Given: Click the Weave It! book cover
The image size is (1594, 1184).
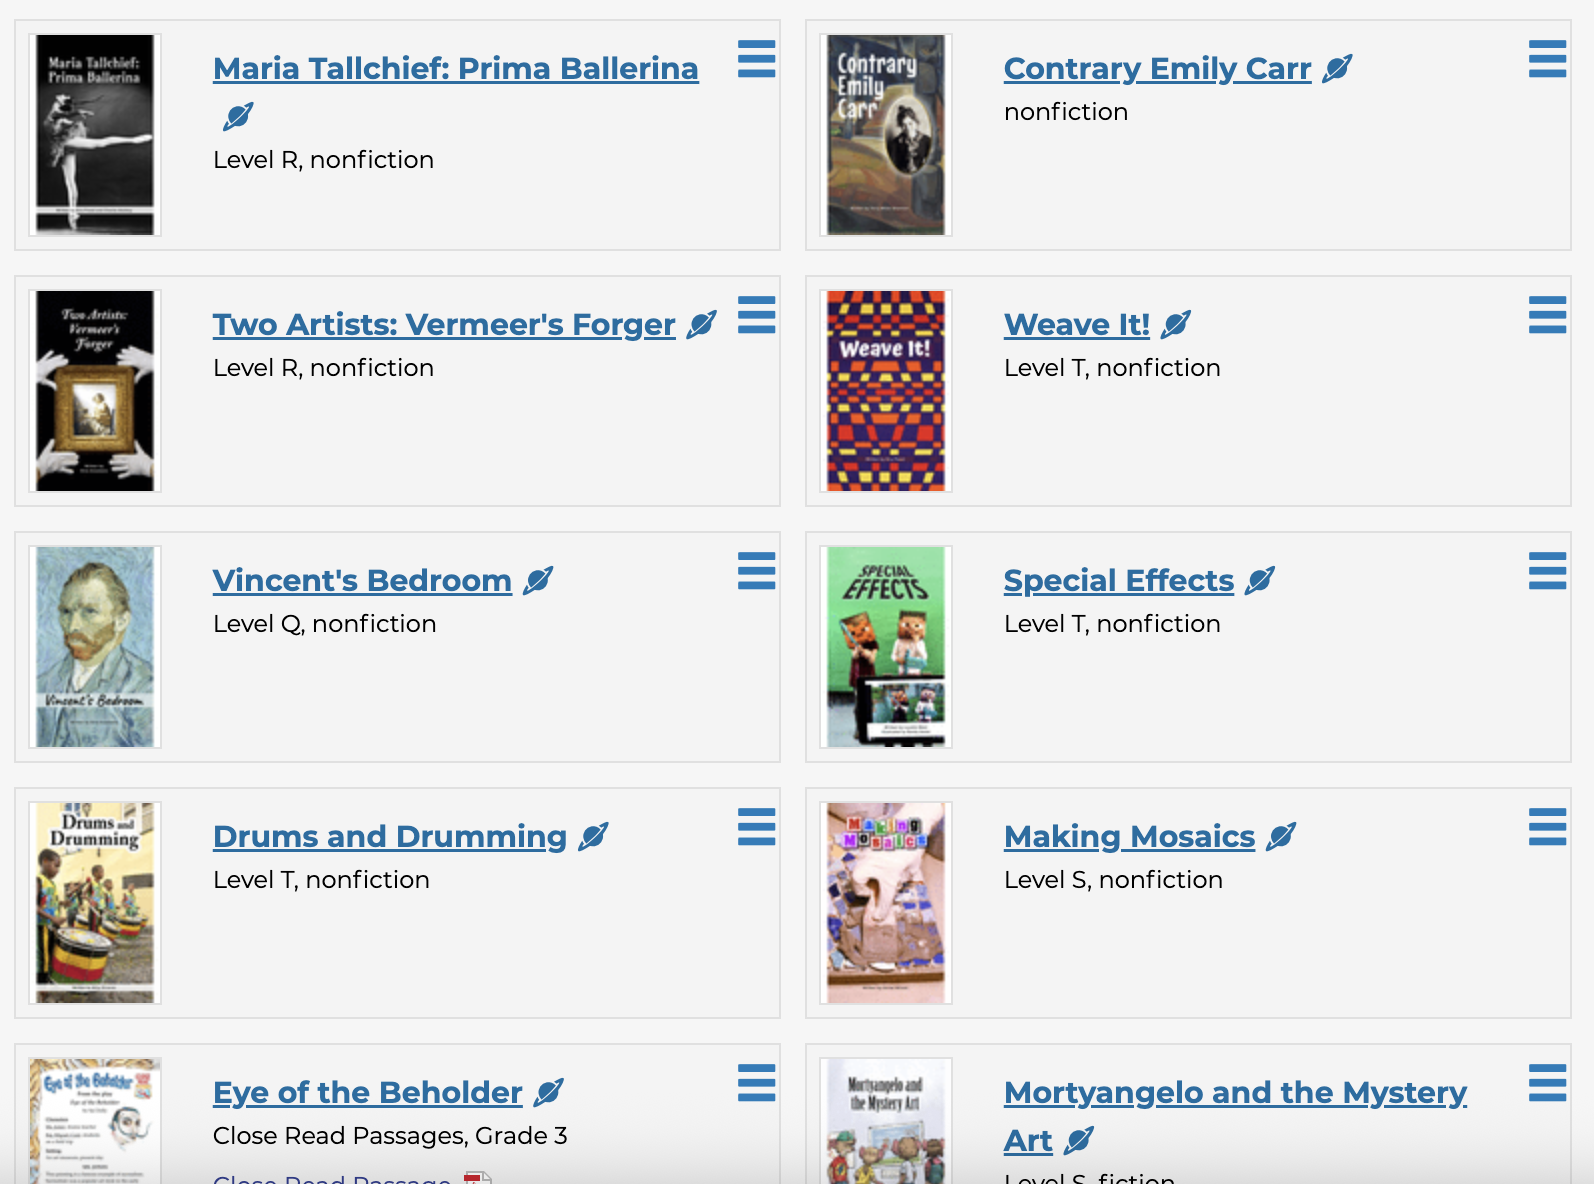Looking at the screenshot, I should point(886,391).
